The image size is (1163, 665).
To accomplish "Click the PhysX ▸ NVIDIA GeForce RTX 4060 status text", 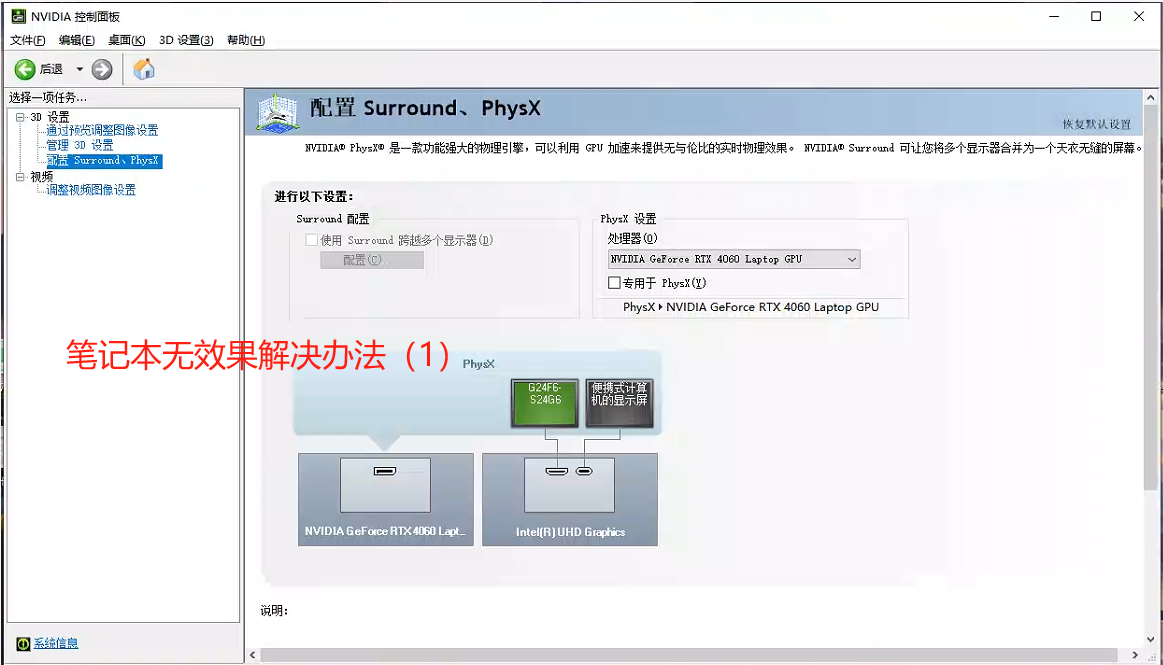I will (x=751, y=307).
